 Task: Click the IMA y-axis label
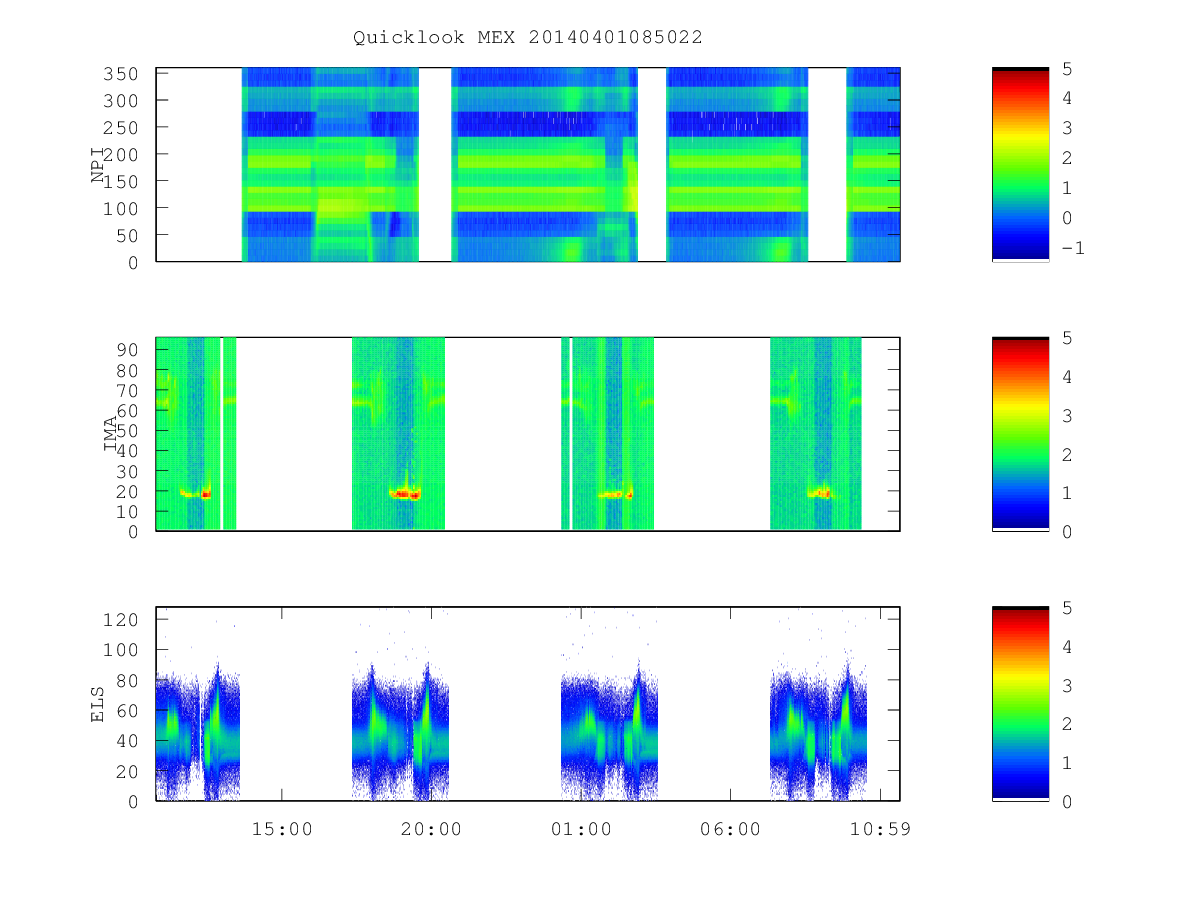pos(111,434)
